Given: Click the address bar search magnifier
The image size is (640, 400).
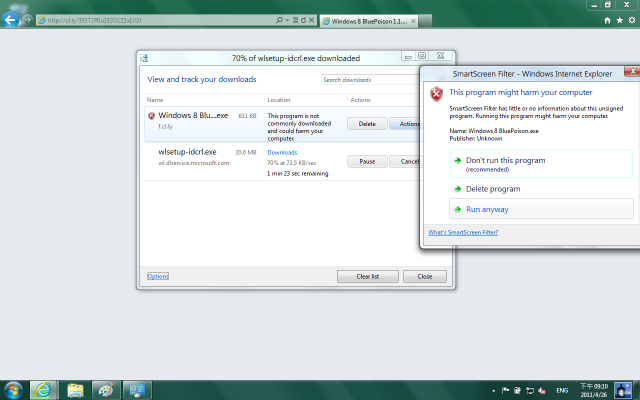Looking at the screenshot, I should click(x=279, y=20).
